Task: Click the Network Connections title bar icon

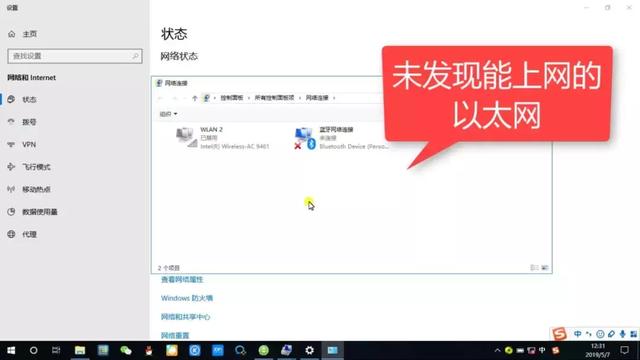Action: [x=159, y=83]
